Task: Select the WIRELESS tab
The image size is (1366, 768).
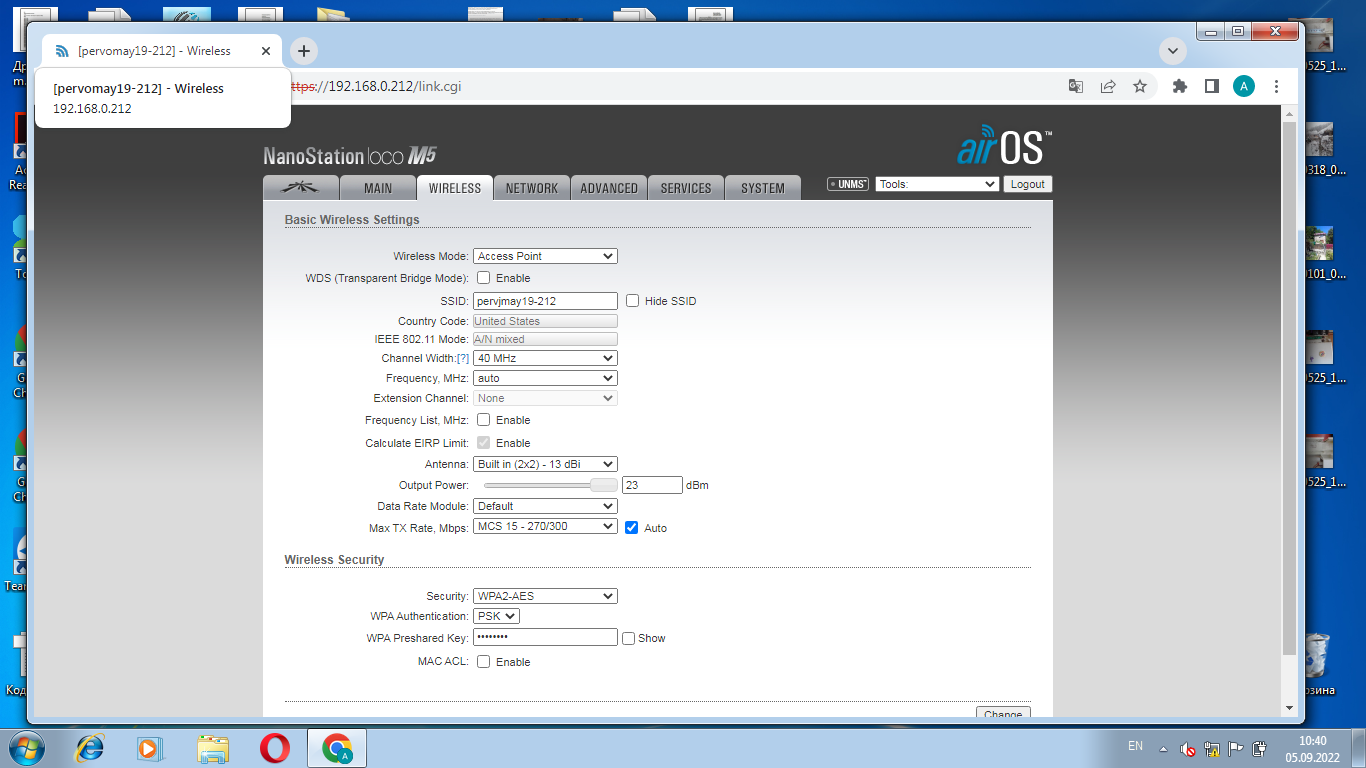Action: pos(455,188)
